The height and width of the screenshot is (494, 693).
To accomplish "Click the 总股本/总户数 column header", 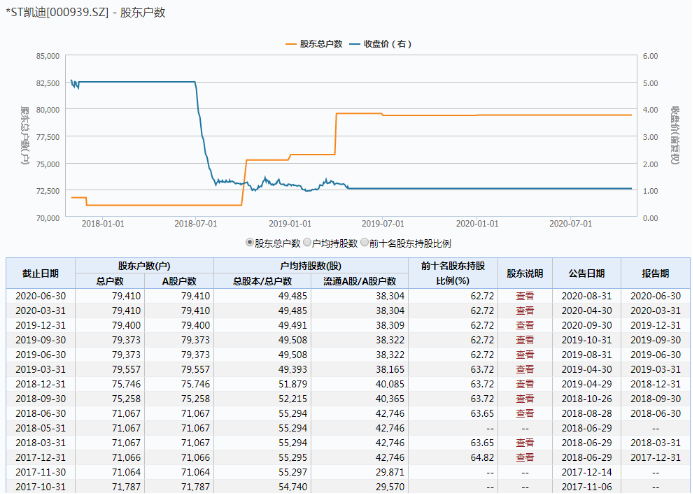I will pos(263,281).
